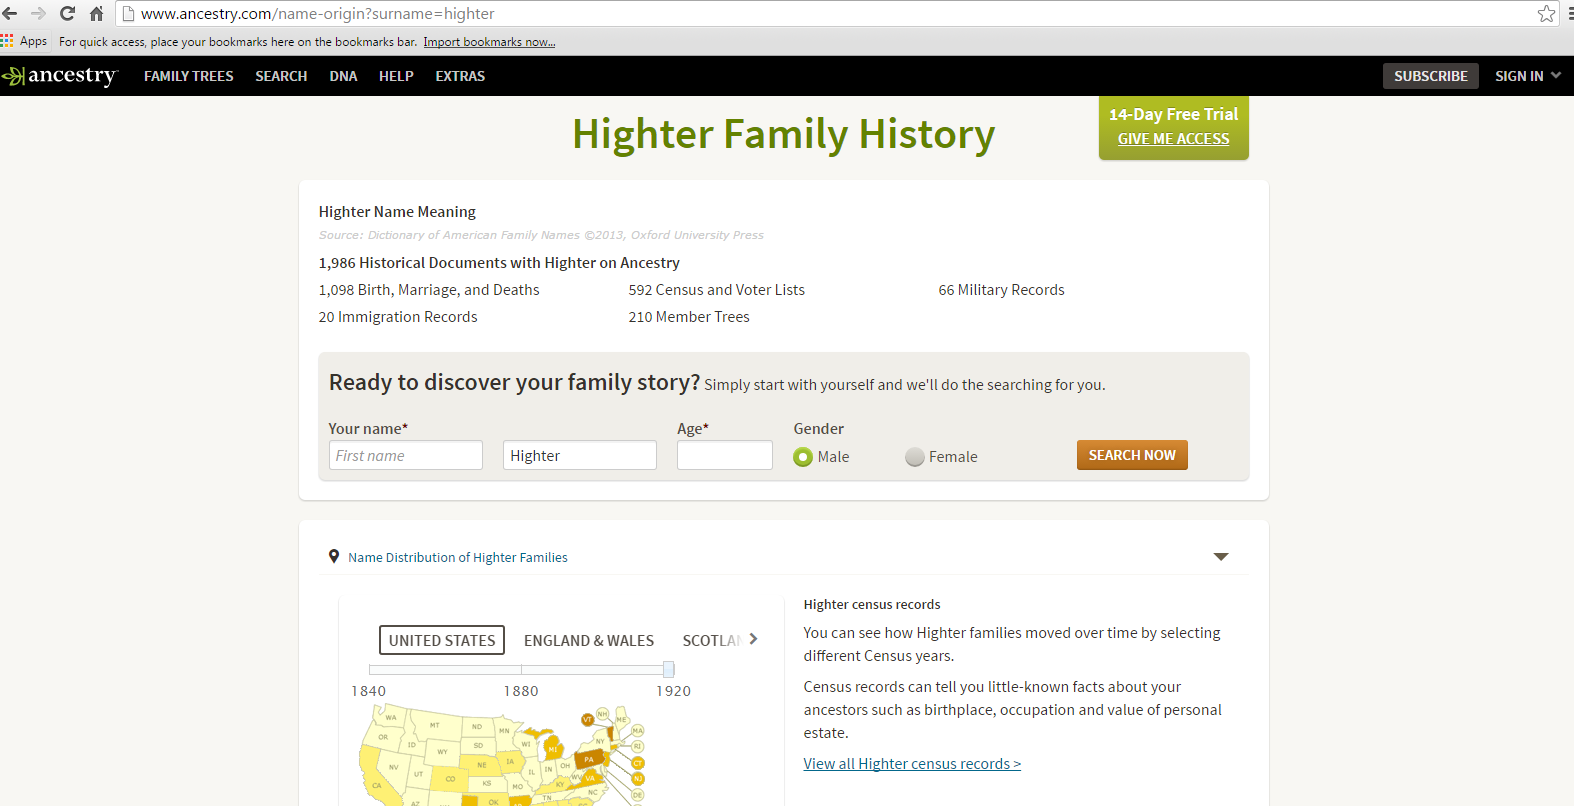Click the browser back arrow
This screenshot has width=1574, height=806.
[10, 14]
